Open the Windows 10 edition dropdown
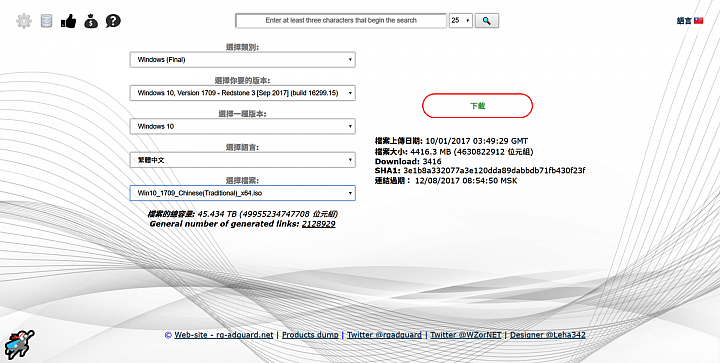720x363 pixels. pos(242,126)
